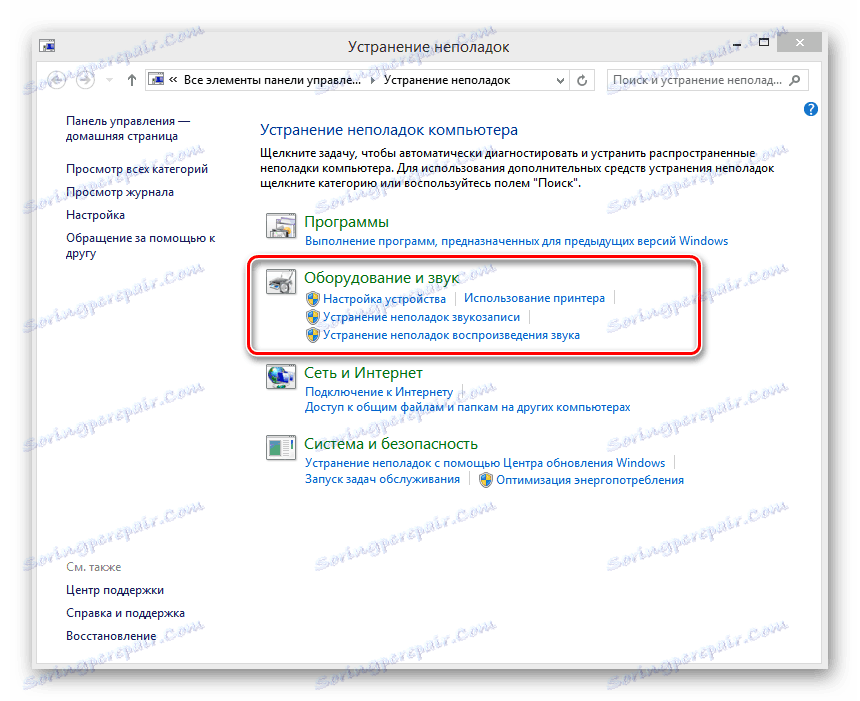Click the Программы category icon
This screenshot has width=860, height=701.
[281, 226]
